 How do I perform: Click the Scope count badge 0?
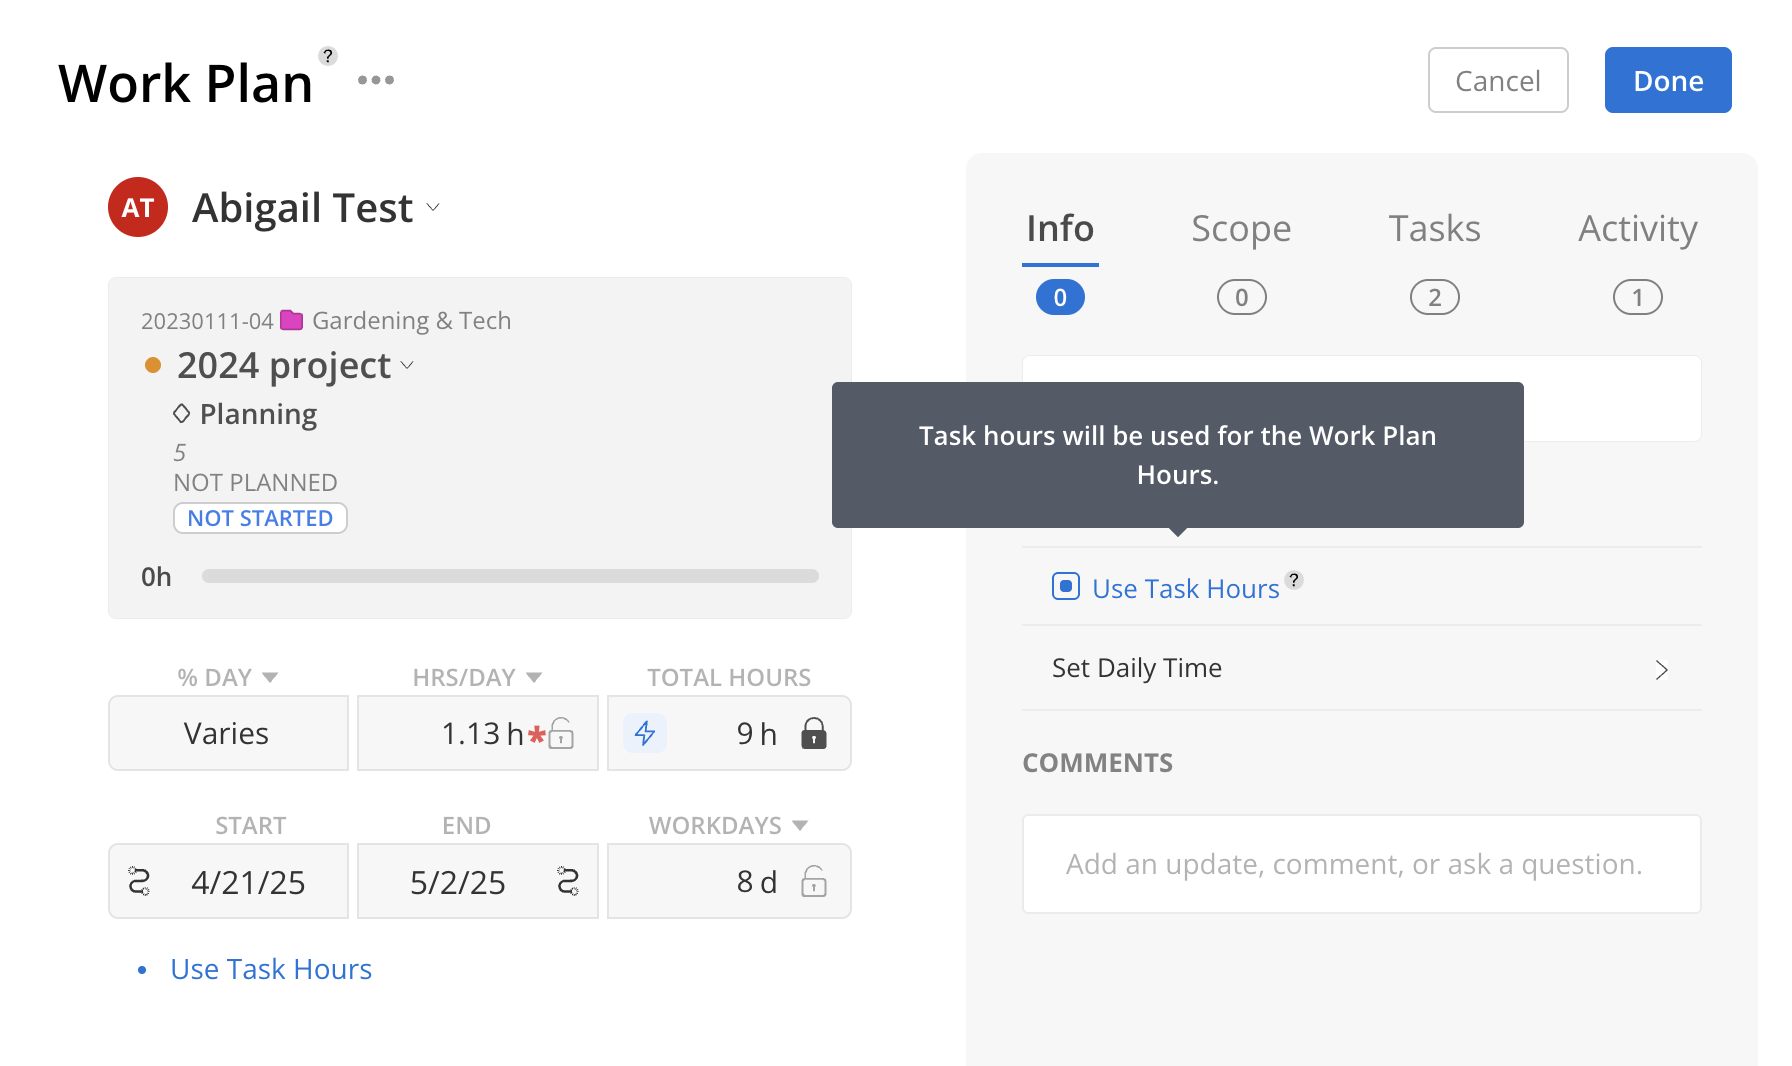point(1241,297)
